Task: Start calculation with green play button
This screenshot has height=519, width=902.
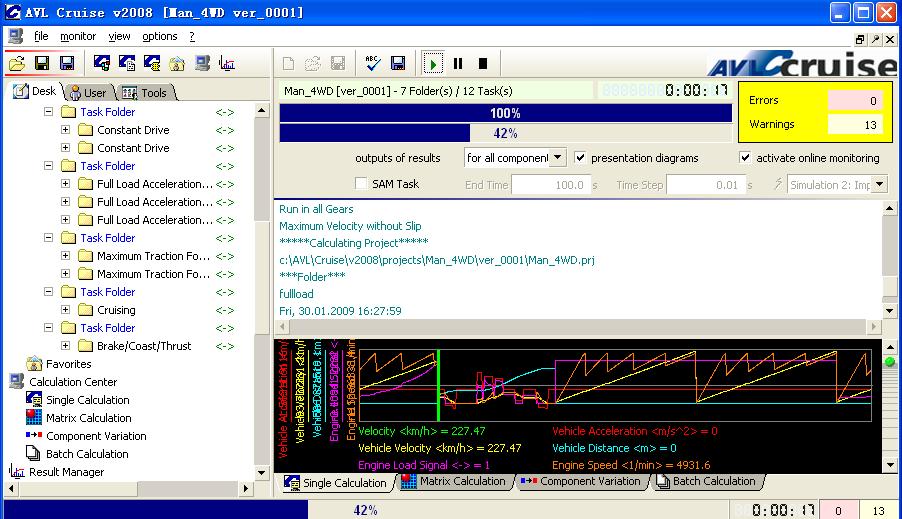Action: 433,63
